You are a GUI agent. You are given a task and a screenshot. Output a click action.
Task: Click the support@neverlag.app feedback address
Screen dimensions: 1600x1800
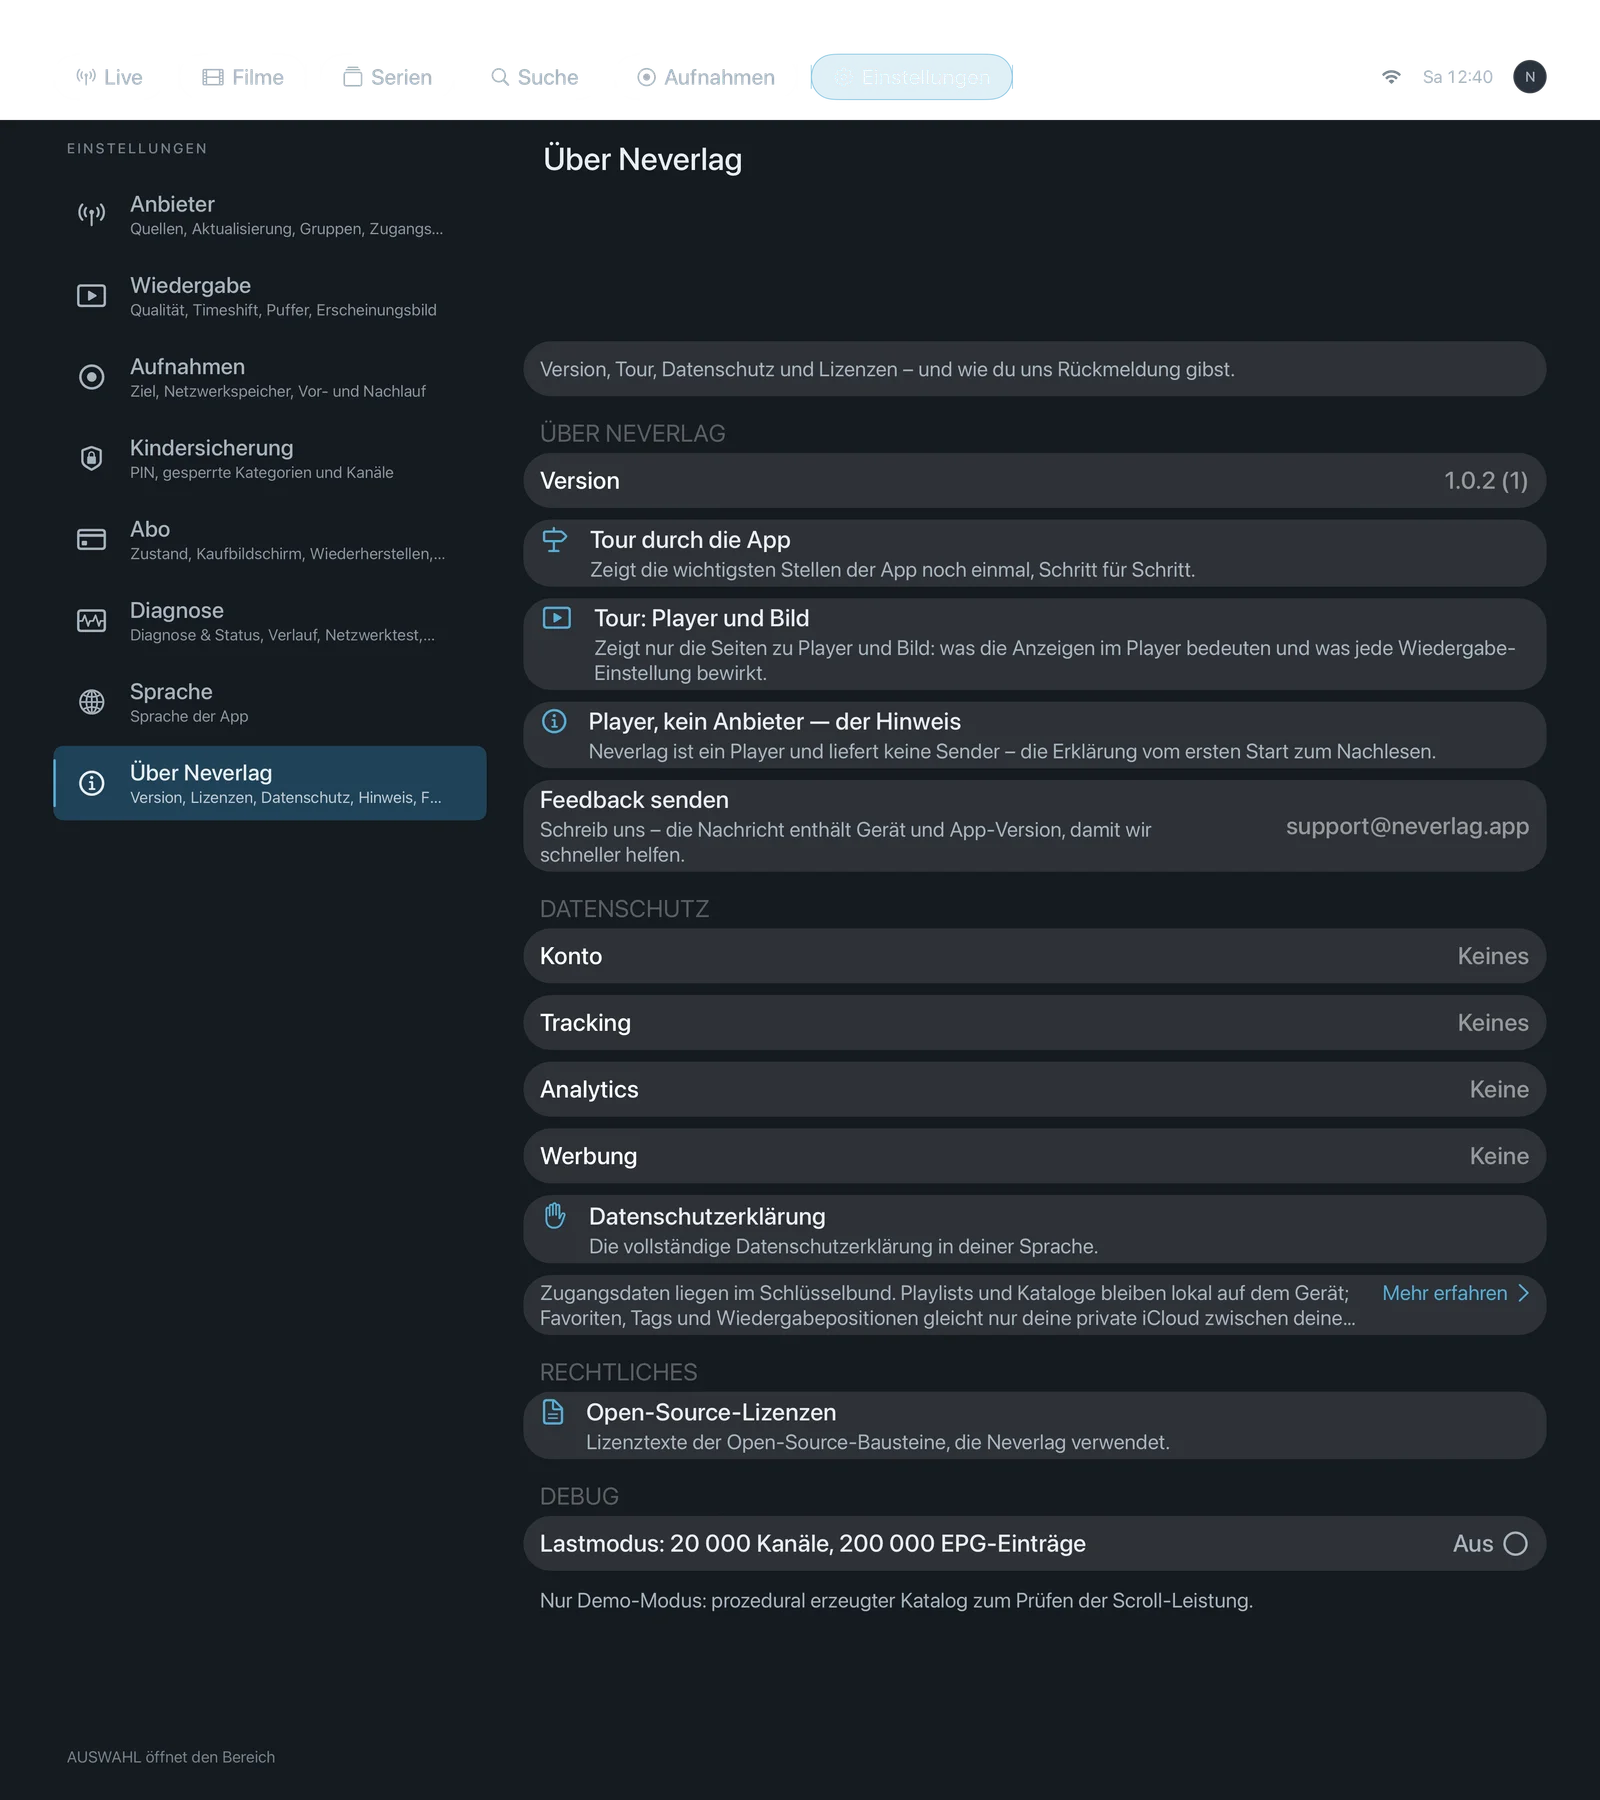(1407, 826)
